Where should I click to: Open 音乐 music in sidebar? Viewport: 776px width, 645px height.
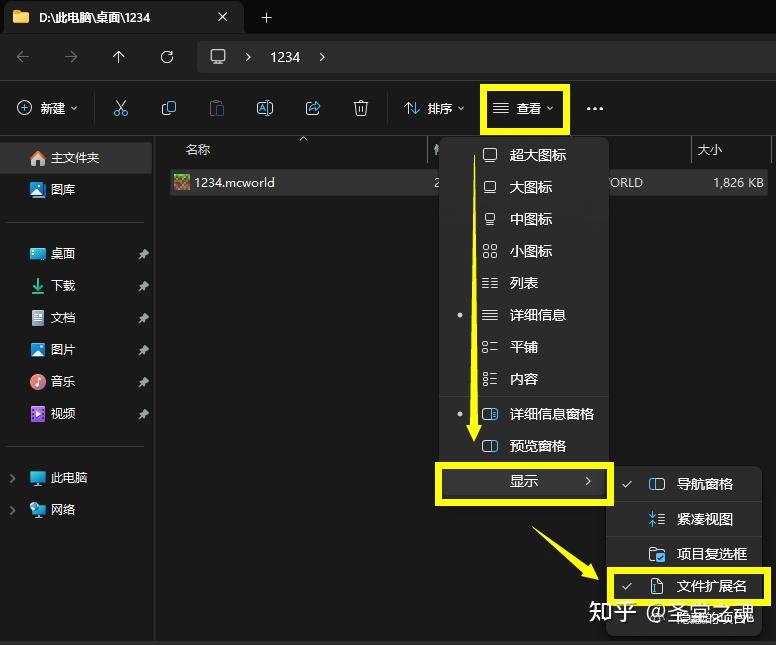(x=76, y=382)
